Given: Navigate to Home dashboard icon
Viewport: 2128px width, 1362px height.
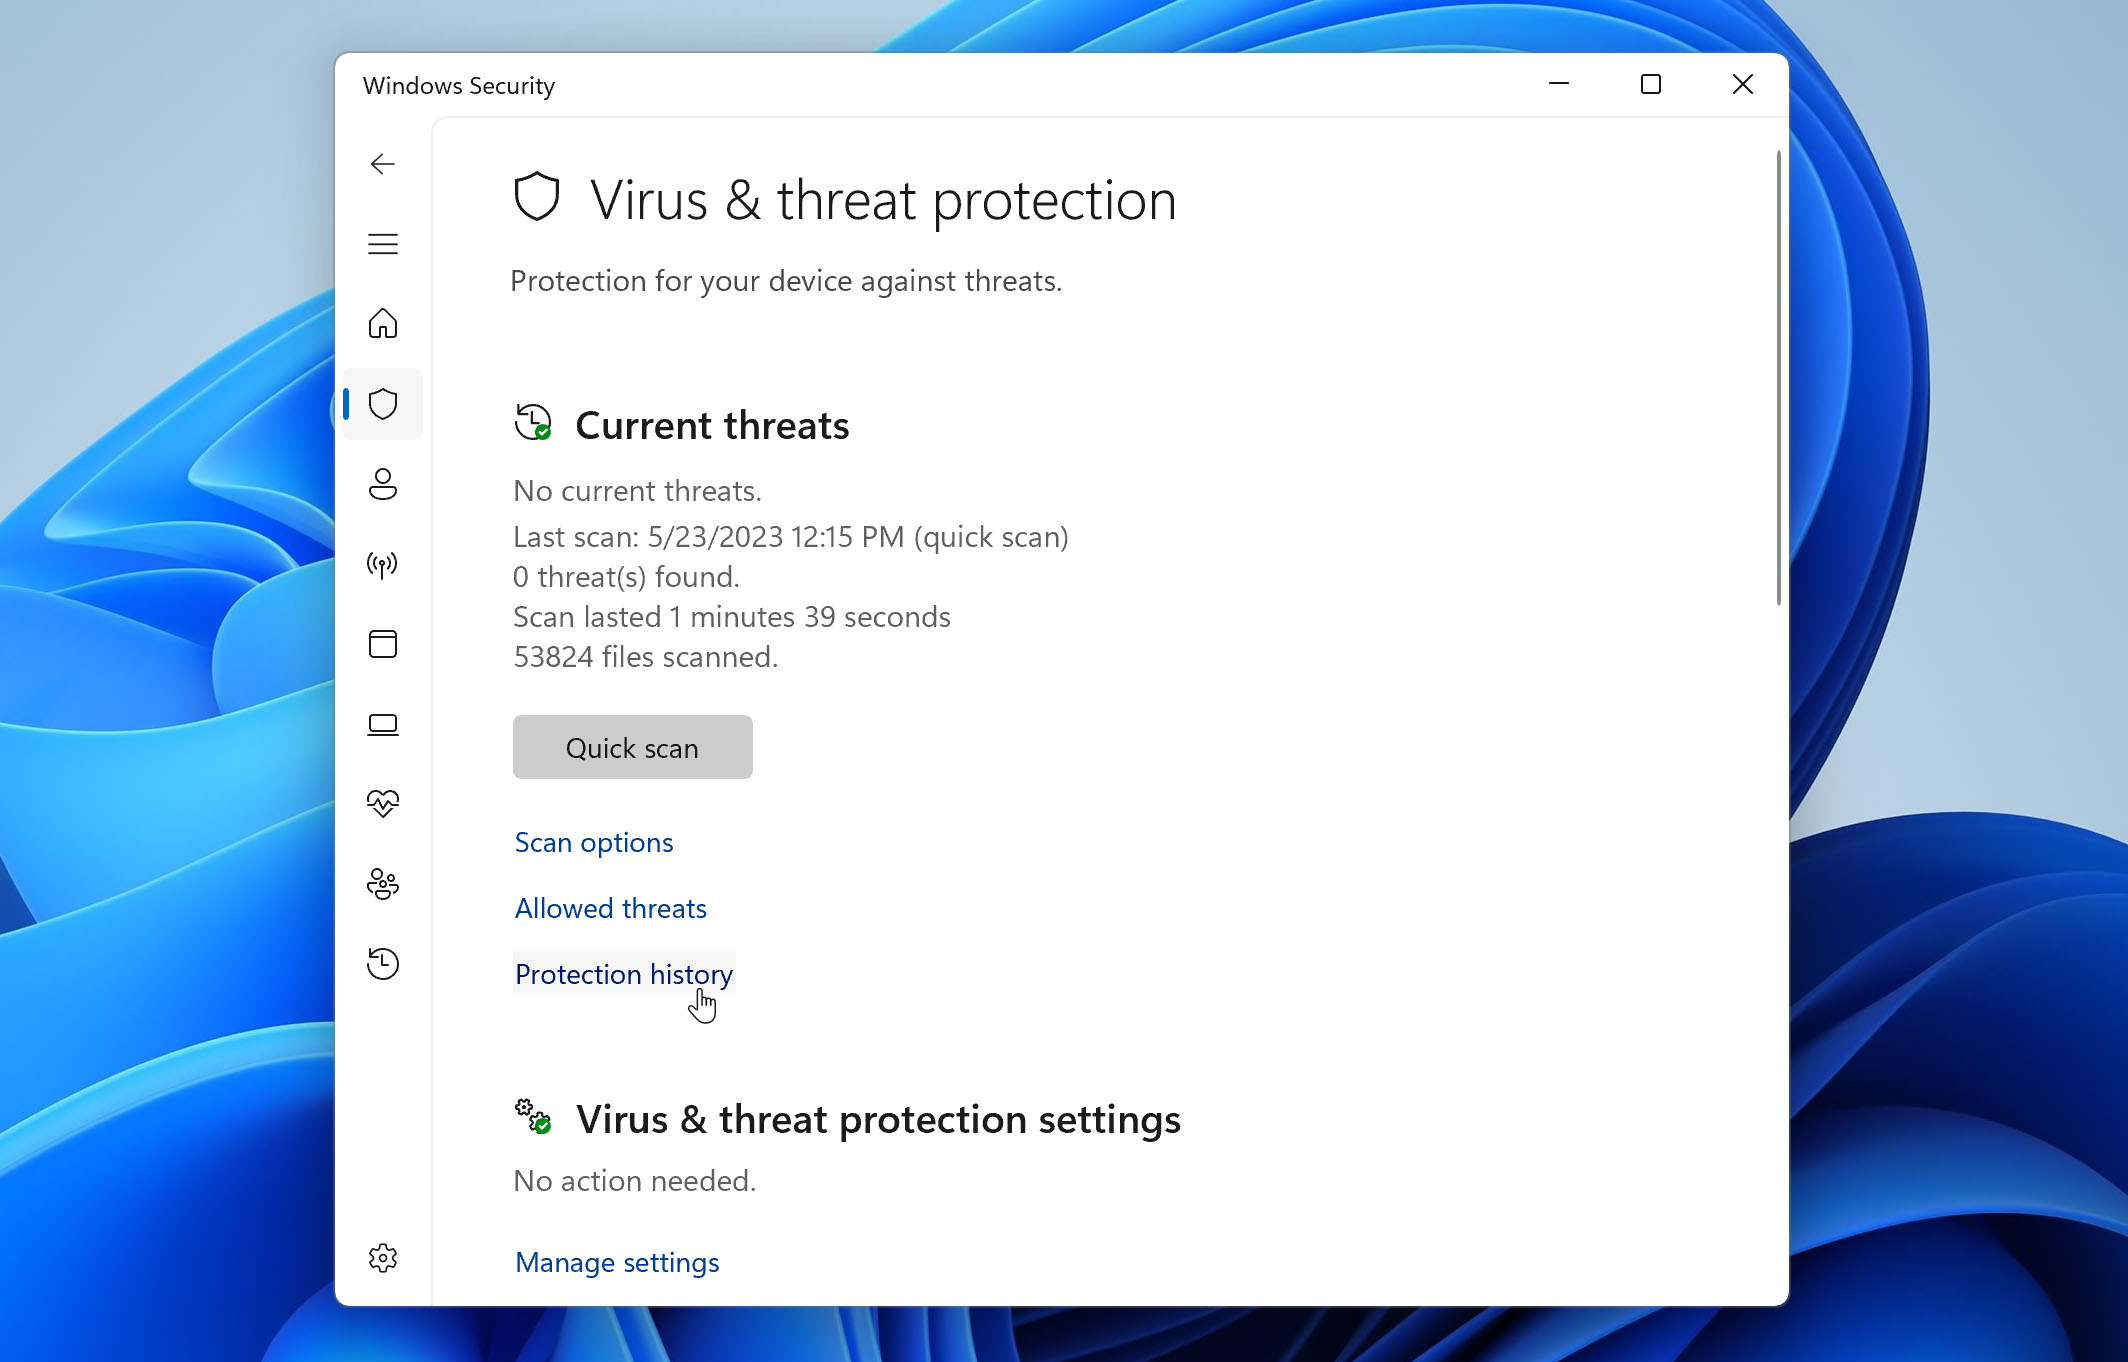Looking at the screenshot, I should (x=383, y=323).
